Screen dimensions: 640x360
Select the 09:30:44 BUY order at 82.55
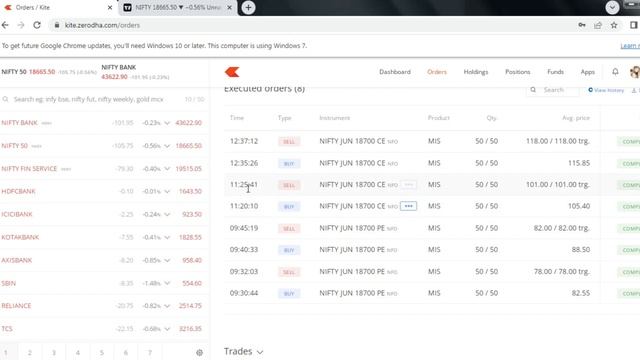tap(432, 293)
